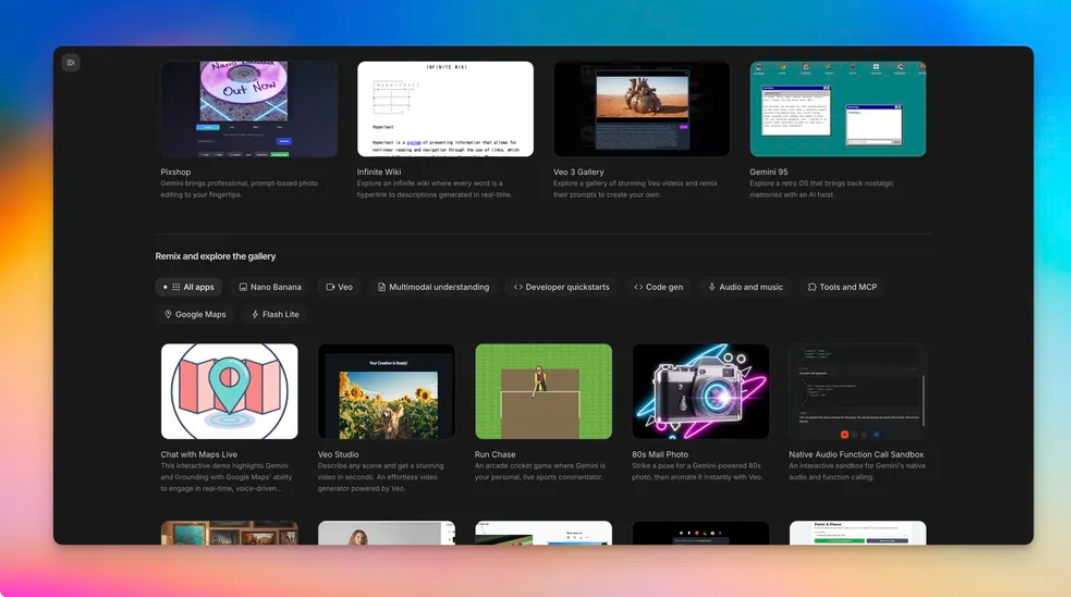
Task: Select the All apps filter option
Action: [189, 287]
